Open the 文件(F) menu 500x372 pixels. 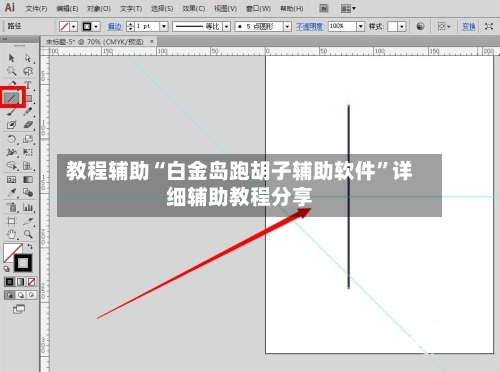click(36, 9)
